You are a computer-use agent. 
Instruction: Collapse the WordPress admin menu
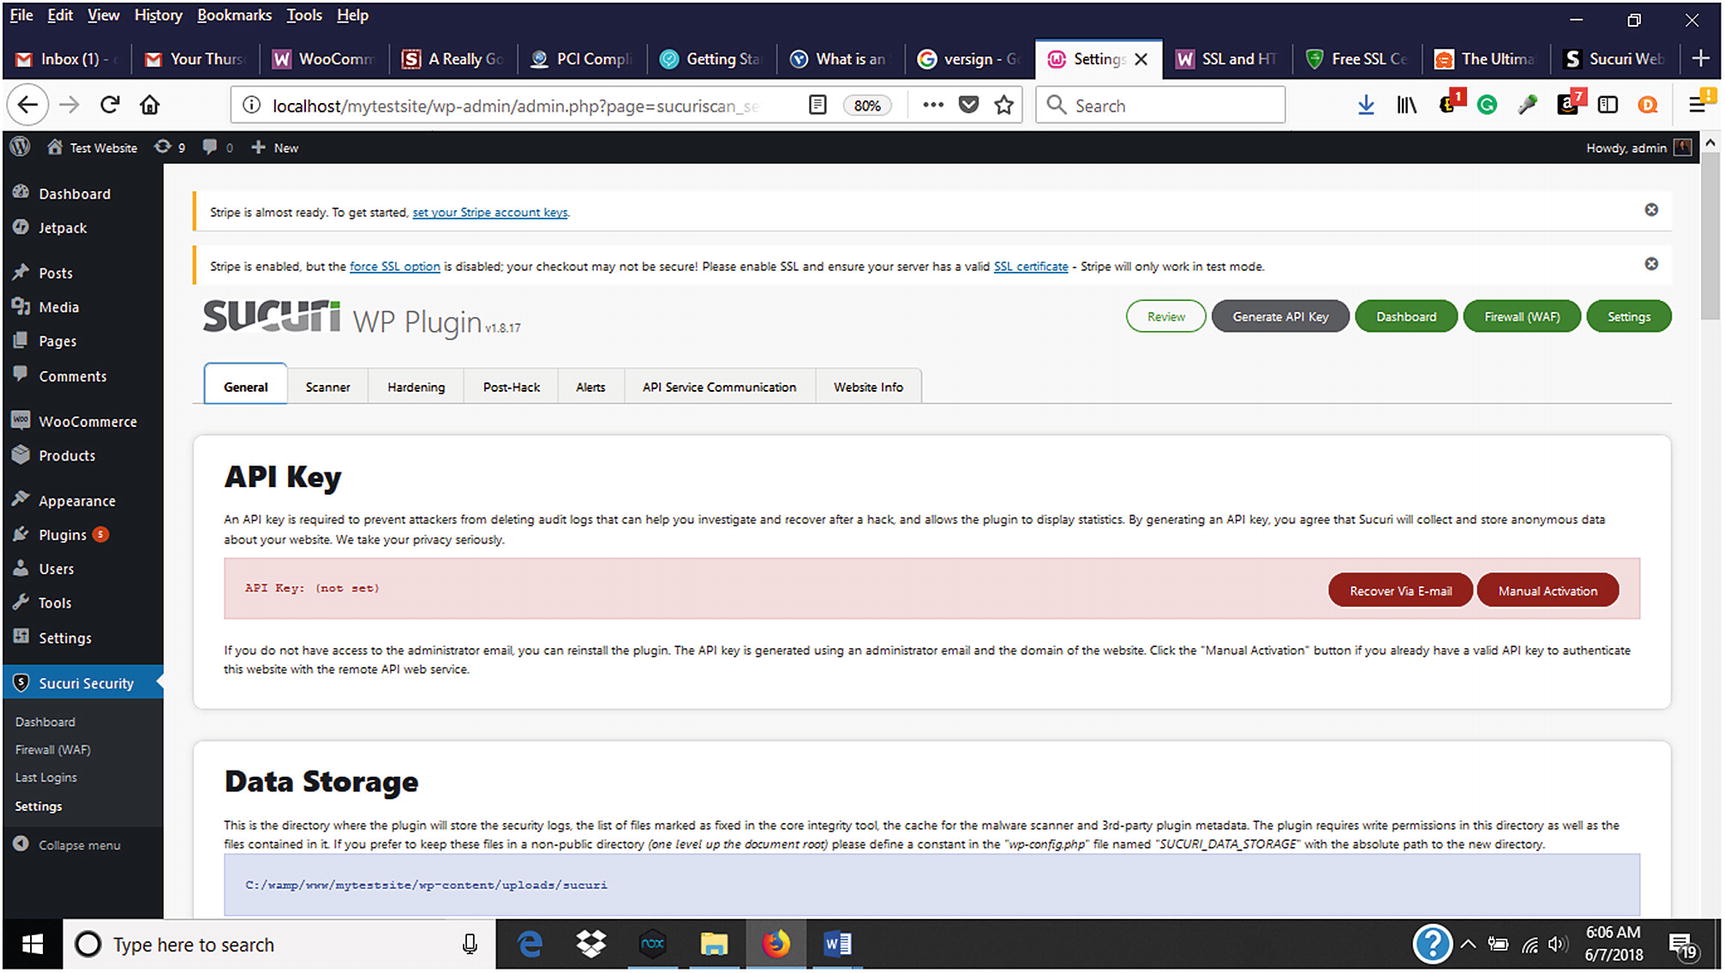click(67, 845)
